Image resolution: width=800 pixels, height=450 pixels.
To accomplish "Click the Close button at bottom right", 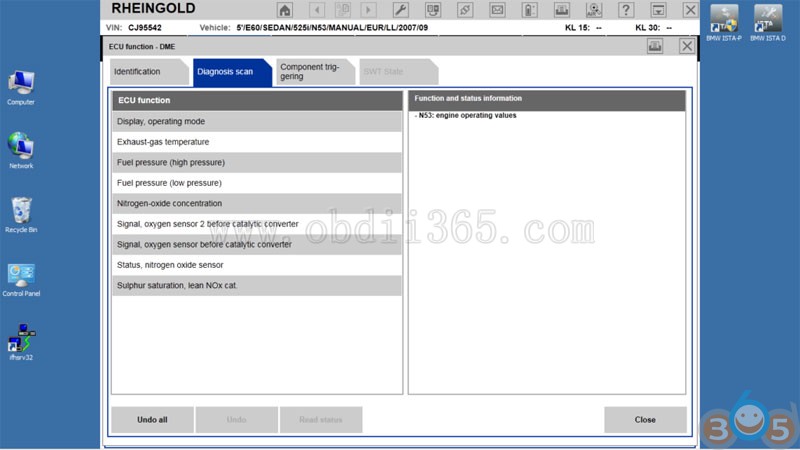I will (645, 419).
